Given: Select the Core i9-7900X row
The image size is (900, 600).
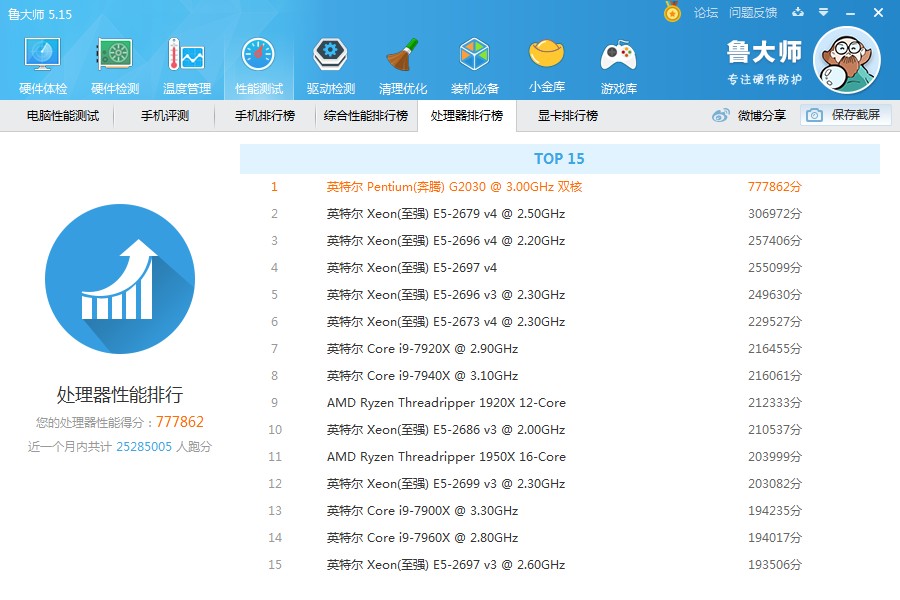Looking at the screenshot, I should coord(560,510).
